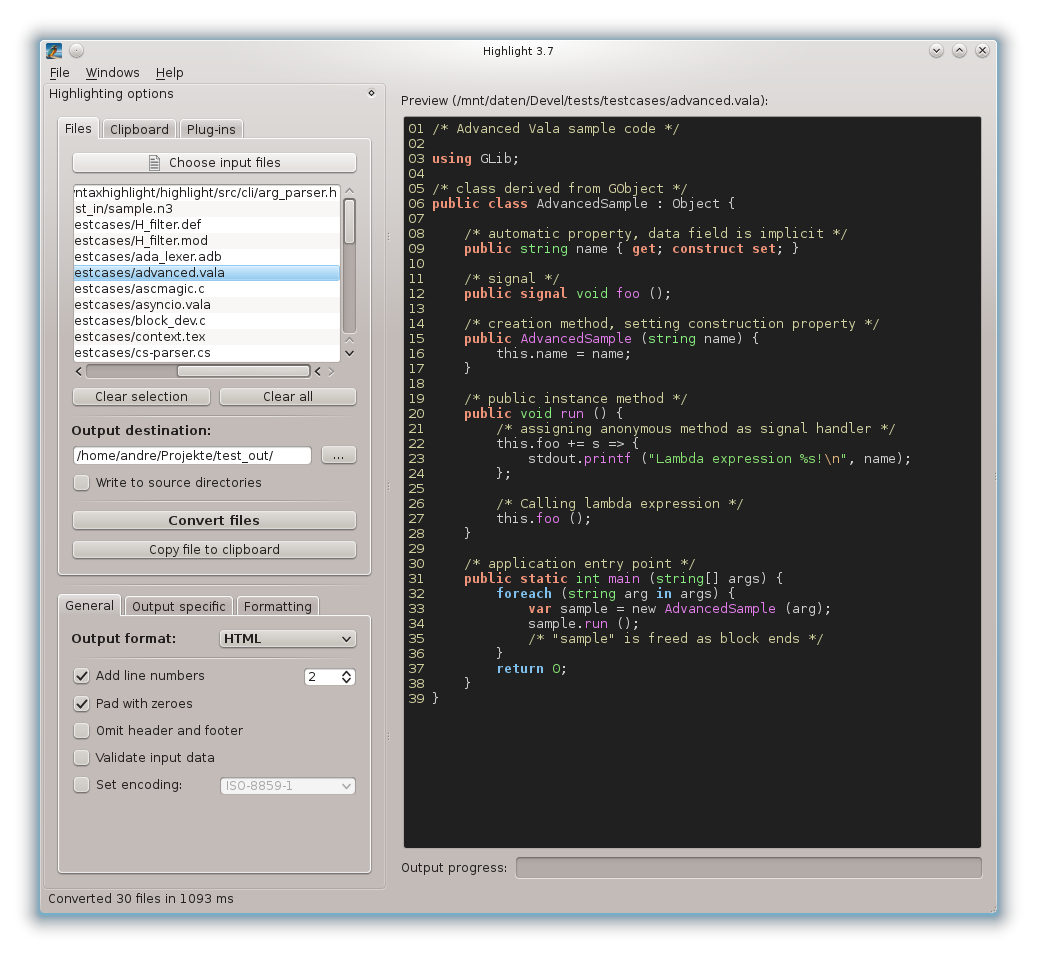Viewport: 1037px width, 953px height.
Task: Open the Help menu
Action: tap(169, 73)
